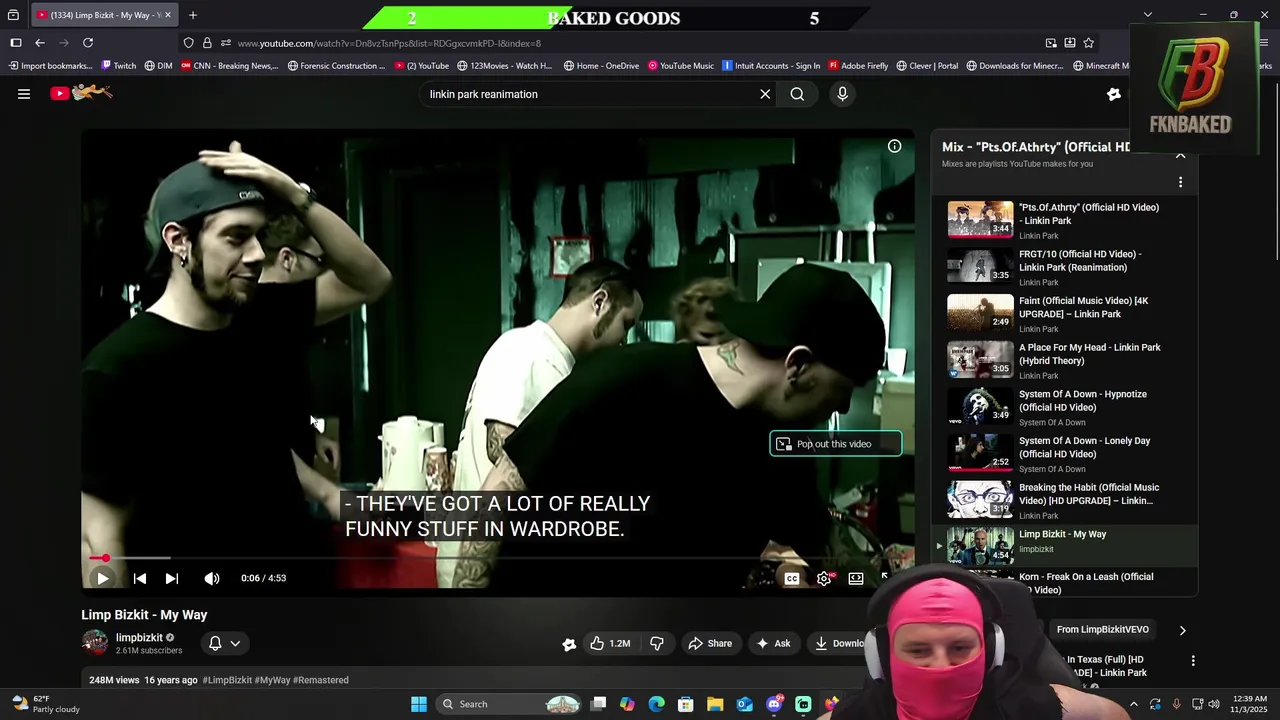Image resolution: width=1280 pixels, height=720 pixels.
Task: Bookmark this page with the star icon
Action: click(1088, 43)
